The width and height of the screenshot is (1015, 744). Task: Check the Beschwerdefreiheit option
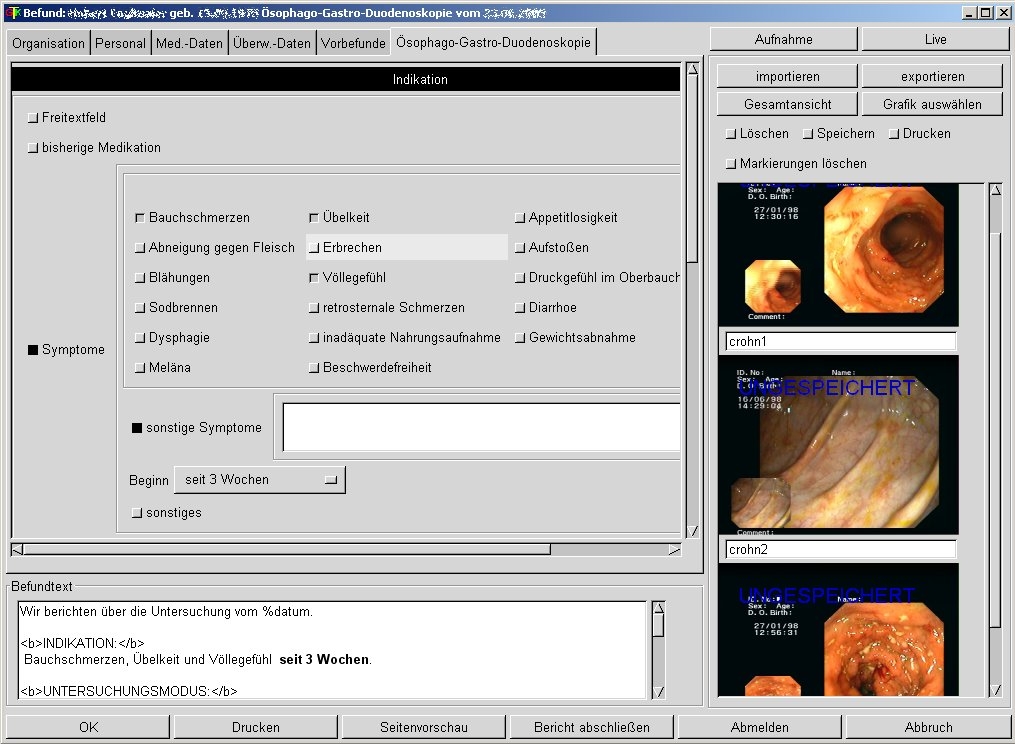click(314, 368)
